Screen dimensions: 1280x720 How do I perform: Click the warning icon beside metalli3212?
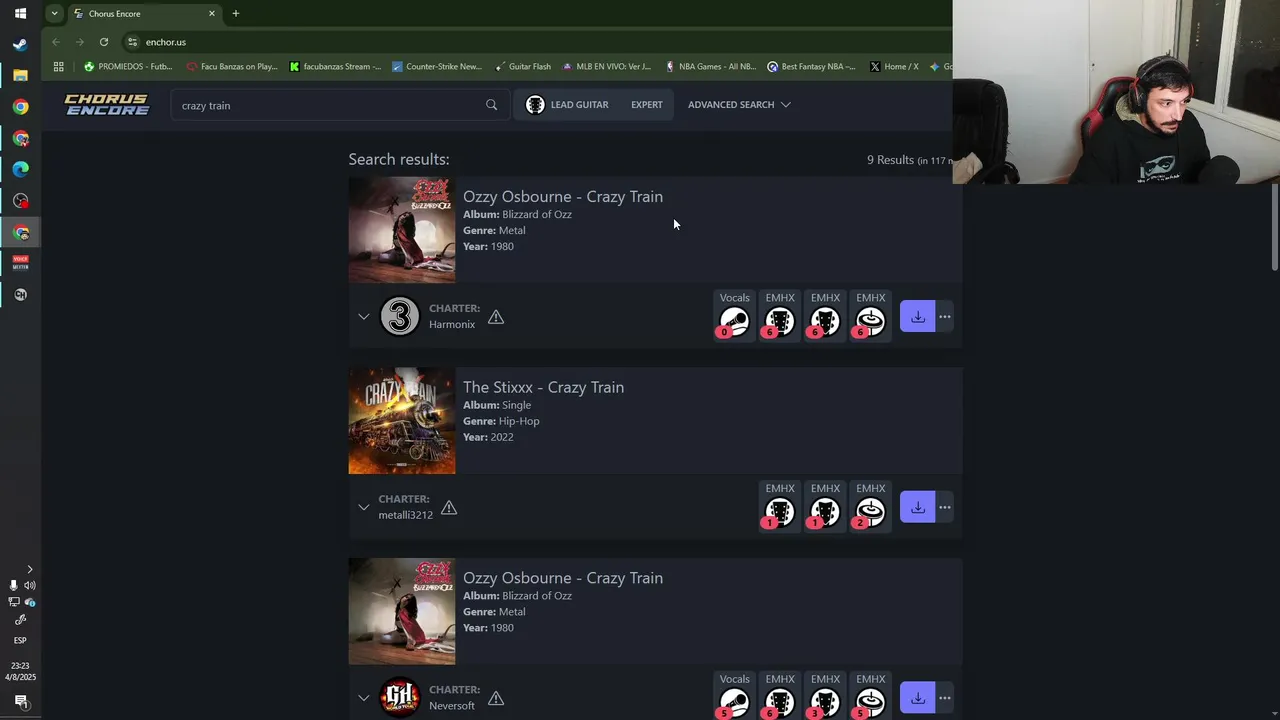(x=449, y=507)
